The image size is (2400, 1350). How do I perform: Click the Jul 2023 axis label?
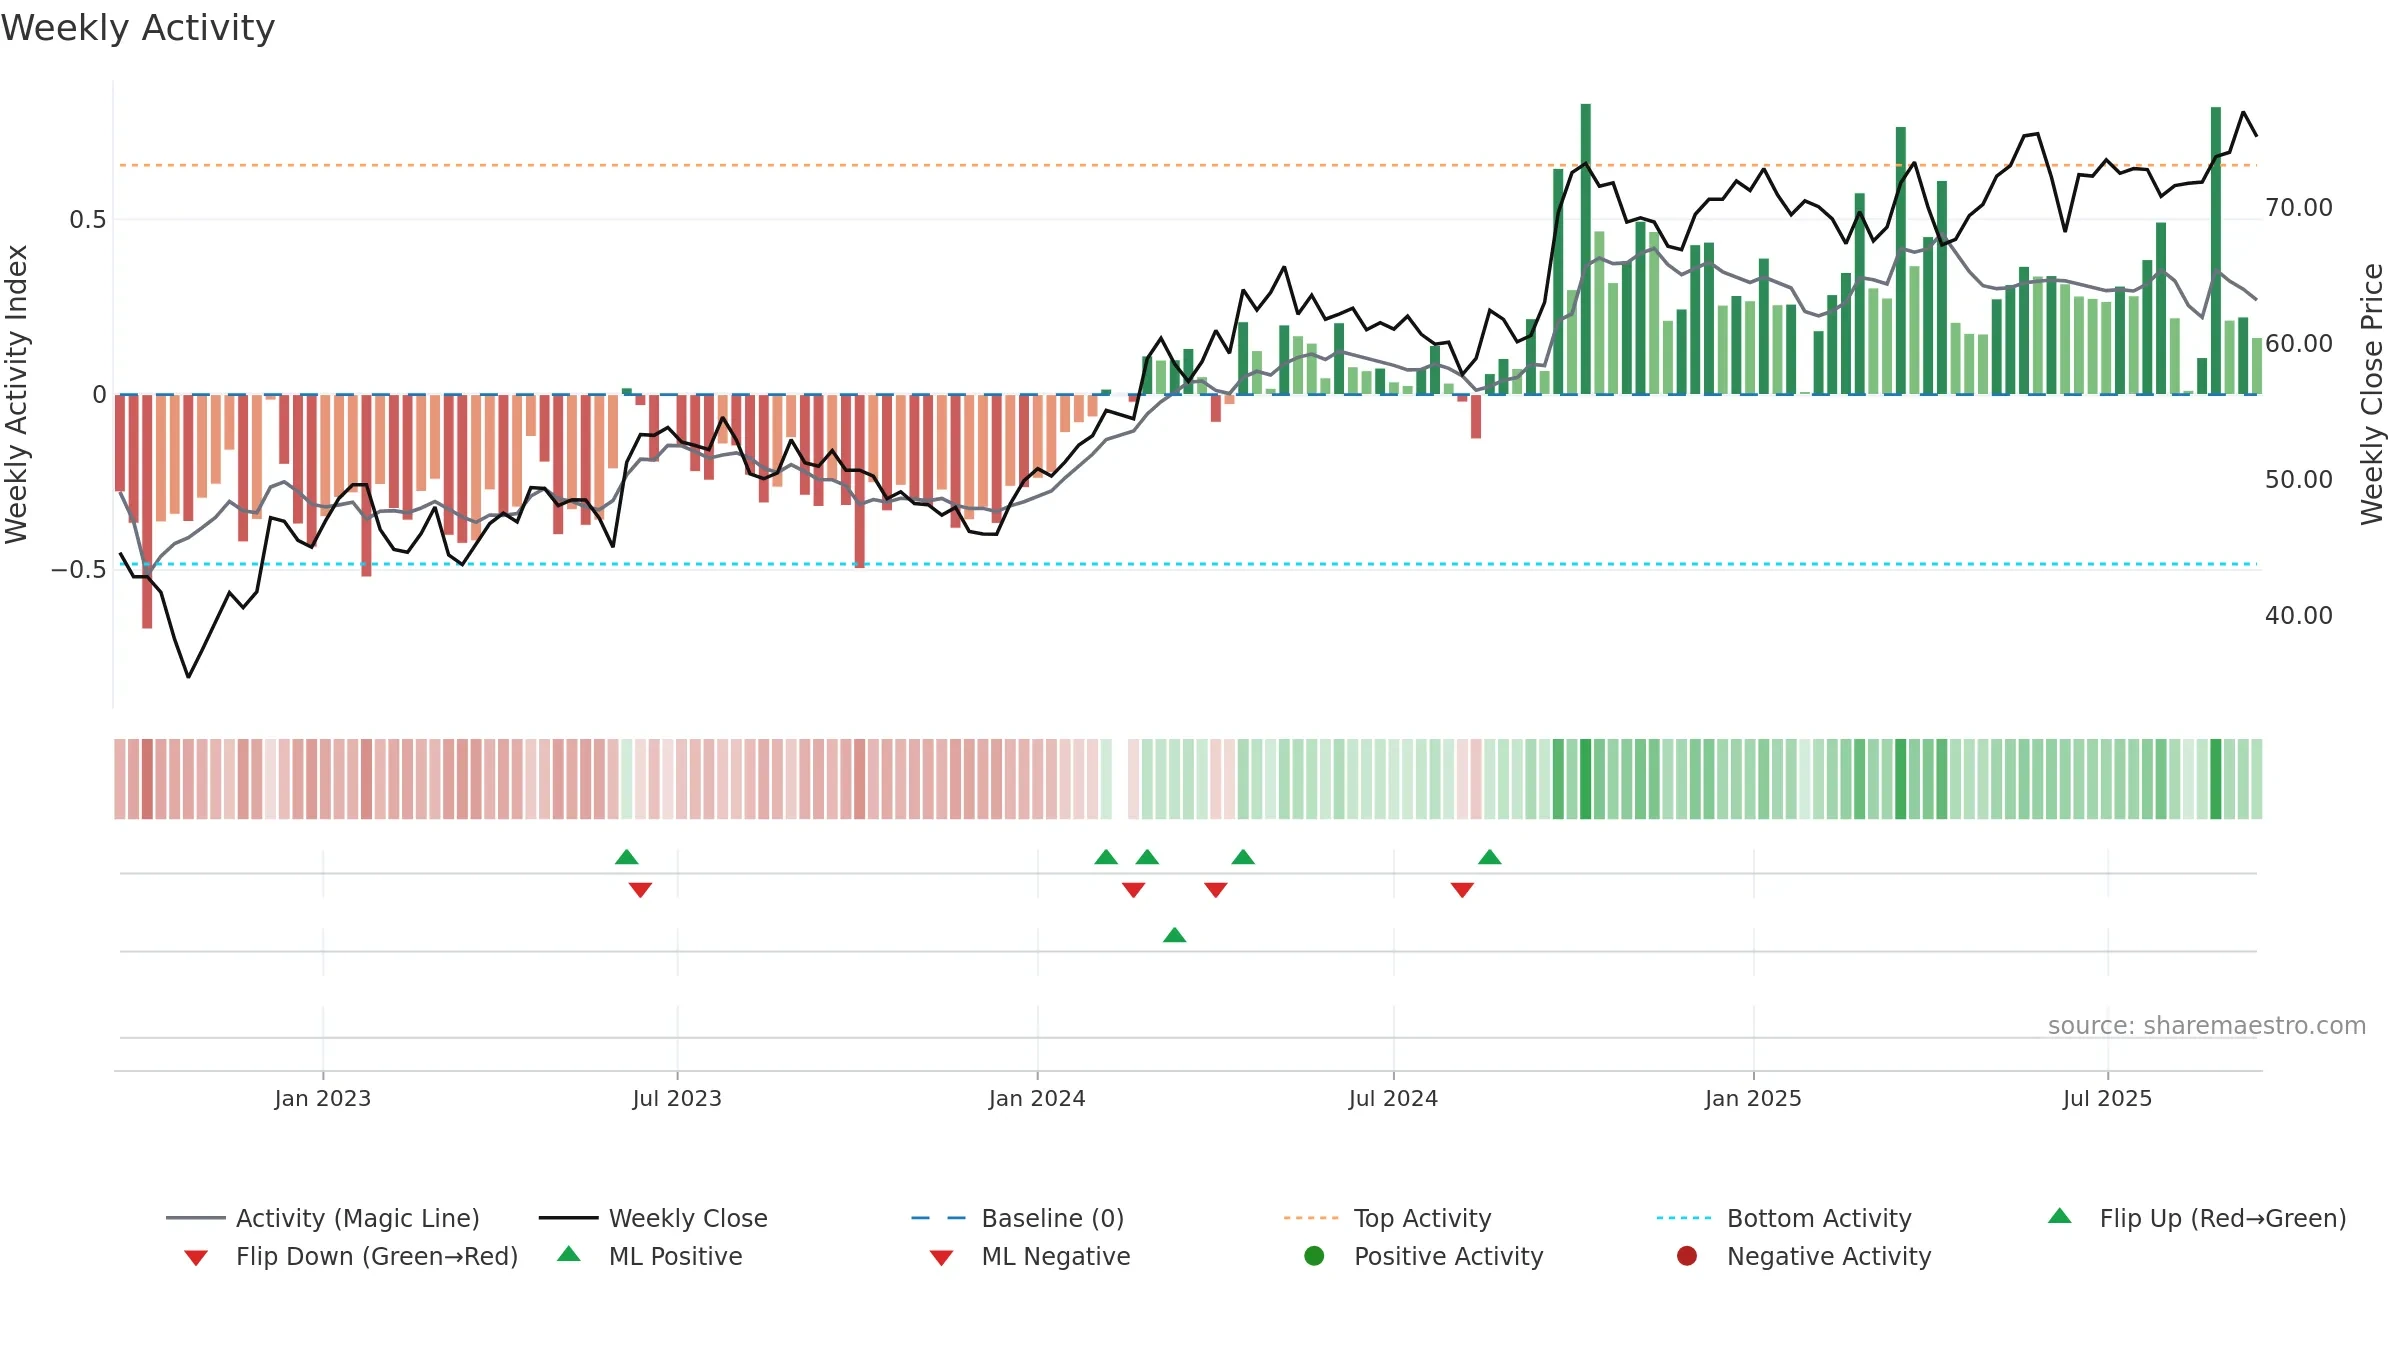(677, 1098)
